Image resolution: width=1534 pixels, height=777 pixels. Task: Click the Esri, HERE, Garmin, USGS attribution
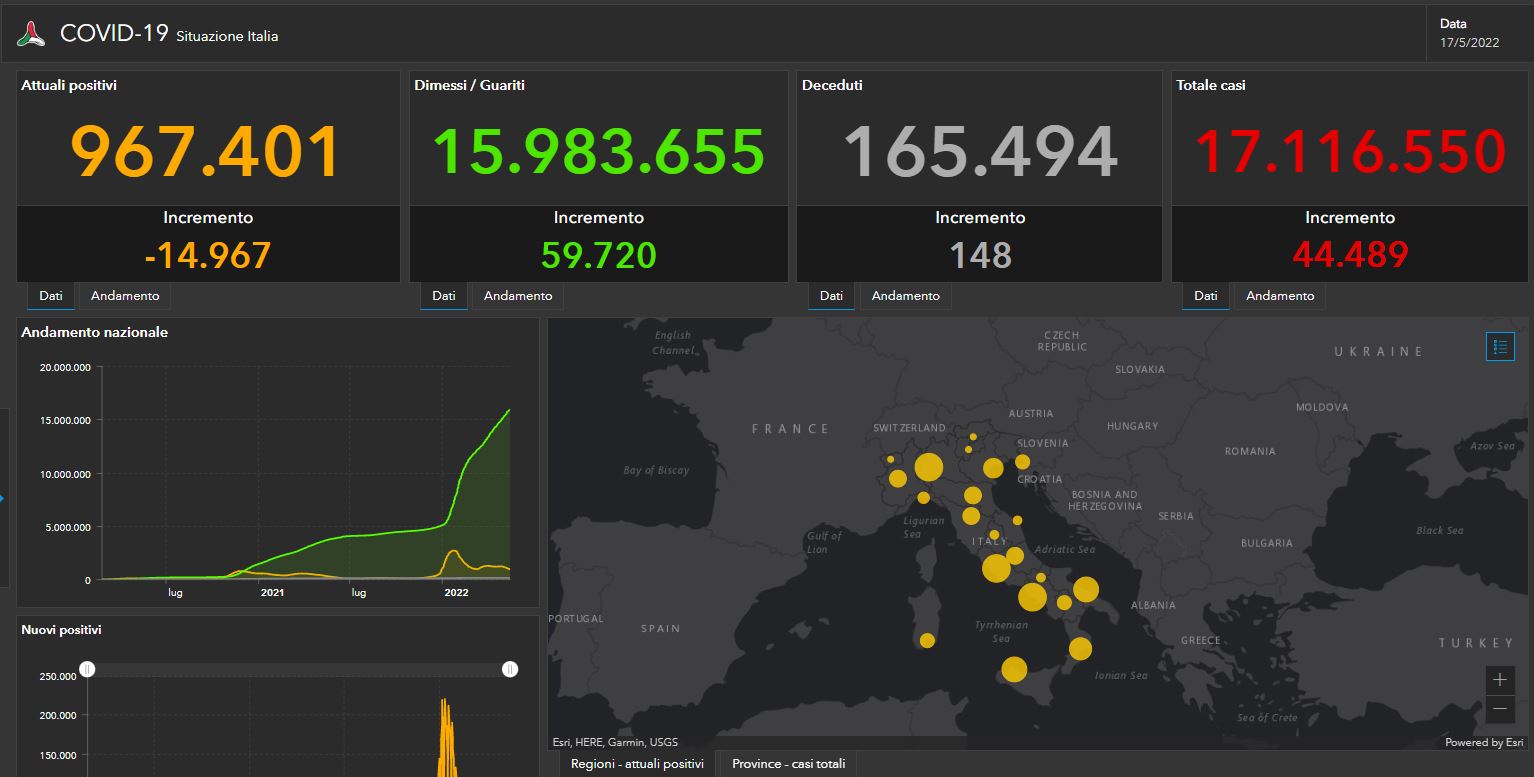[615, 742]
